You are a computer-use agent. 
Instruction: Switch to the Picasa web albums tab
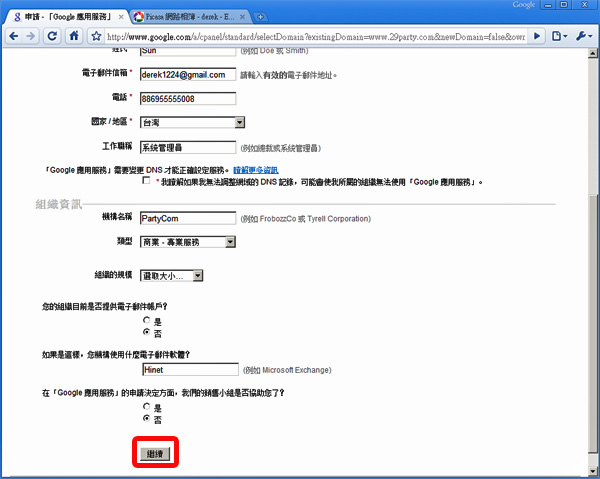point(189,17)
